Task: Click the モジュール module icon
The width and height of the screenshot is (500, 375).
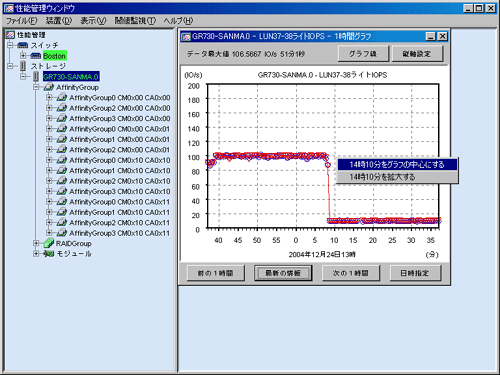Action: pyautogui.click(x=49, y=254)
